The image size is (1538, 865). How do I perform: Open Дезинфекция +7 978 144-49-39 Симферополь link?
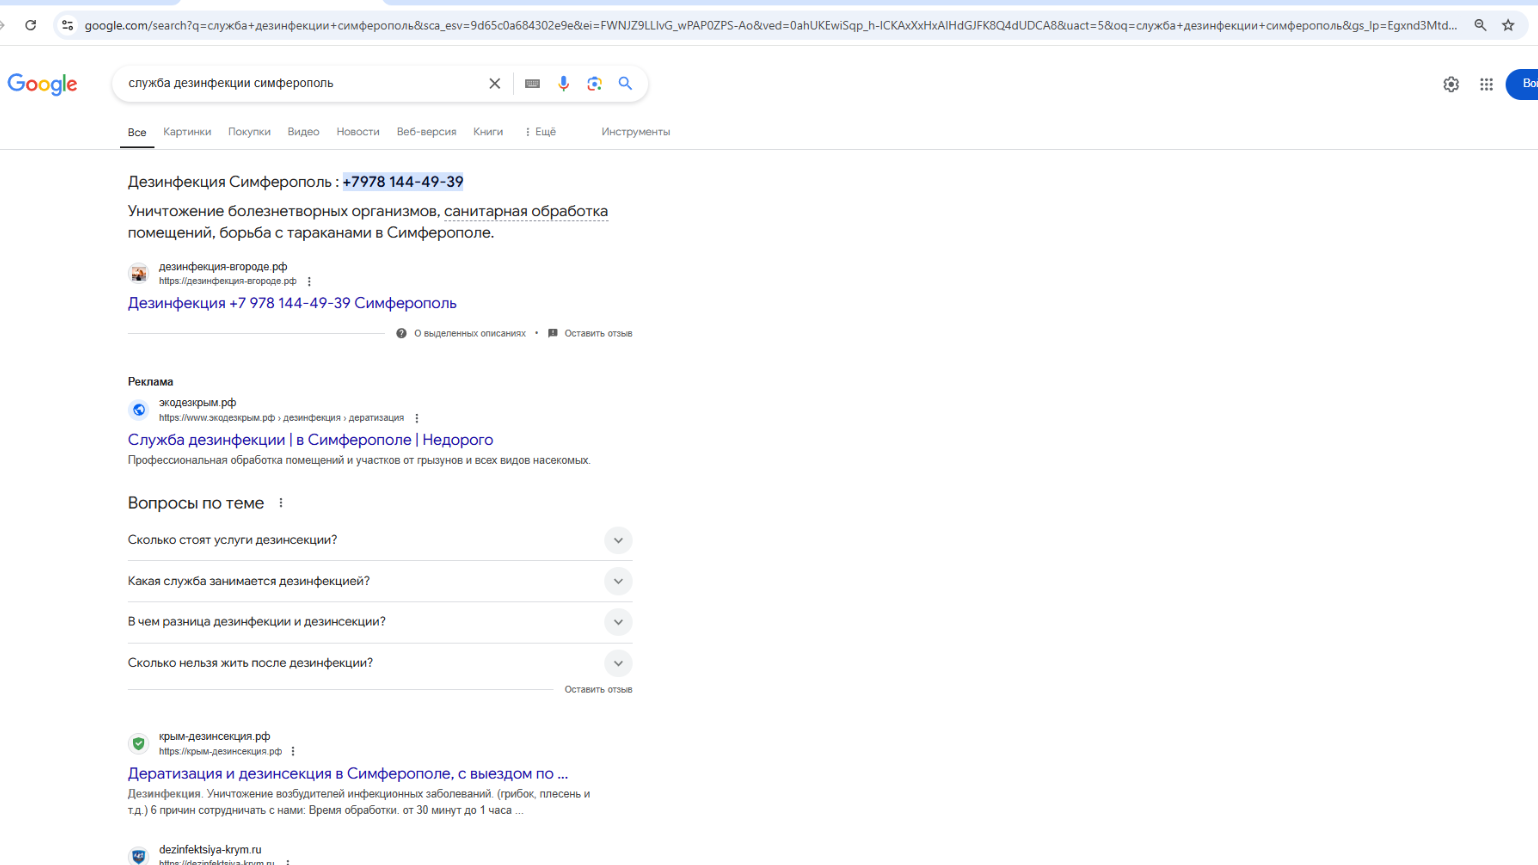click(292, 303)
